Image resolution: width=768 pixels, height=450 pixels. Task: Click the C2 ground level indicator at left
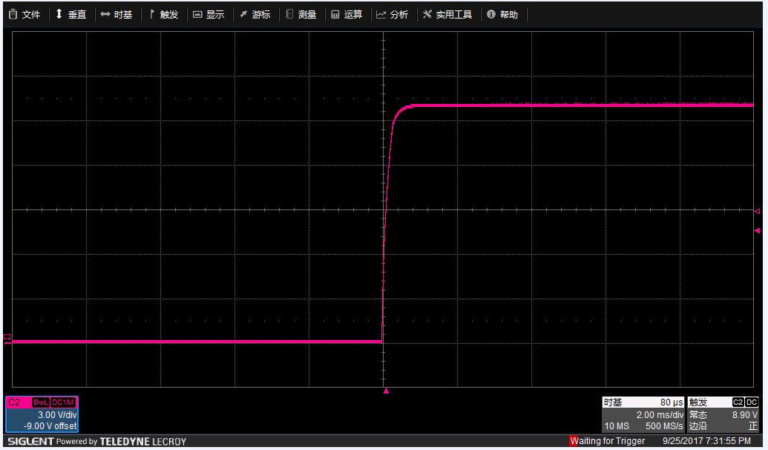coord(9,340)
